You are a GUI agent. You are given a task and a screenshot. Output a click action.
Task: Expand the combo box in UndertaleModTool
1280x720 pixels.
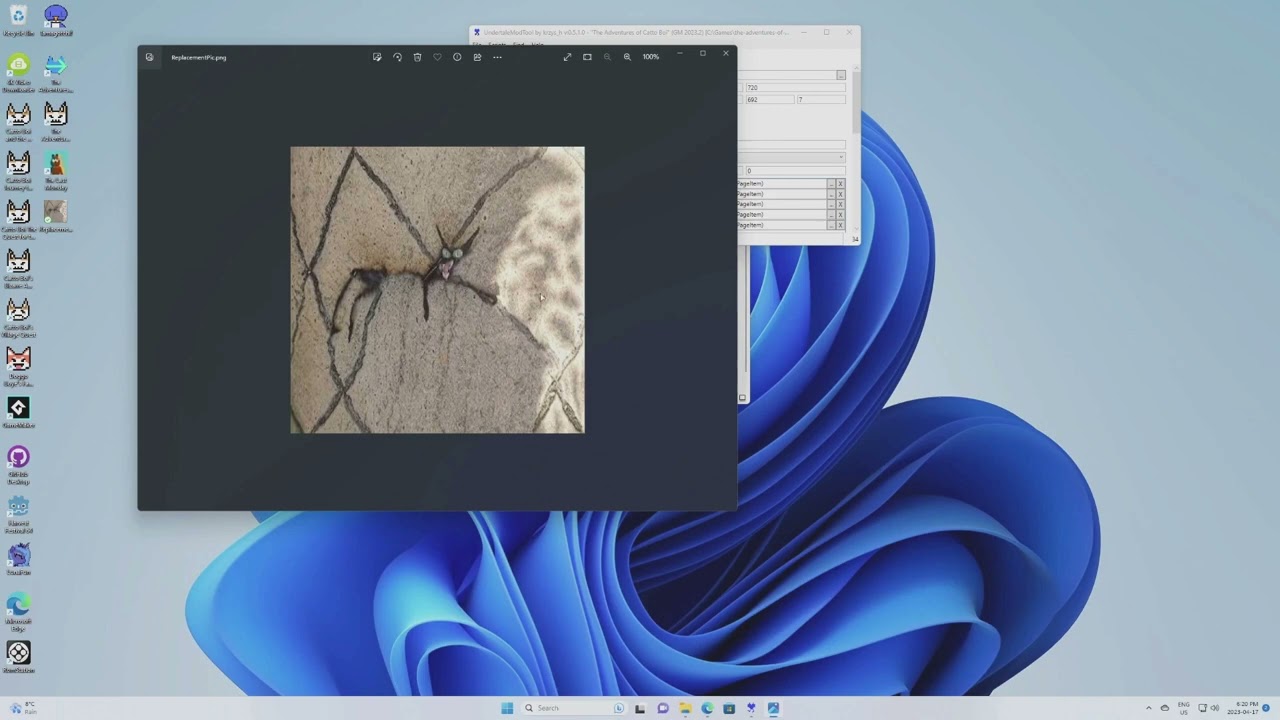point(841,158)
